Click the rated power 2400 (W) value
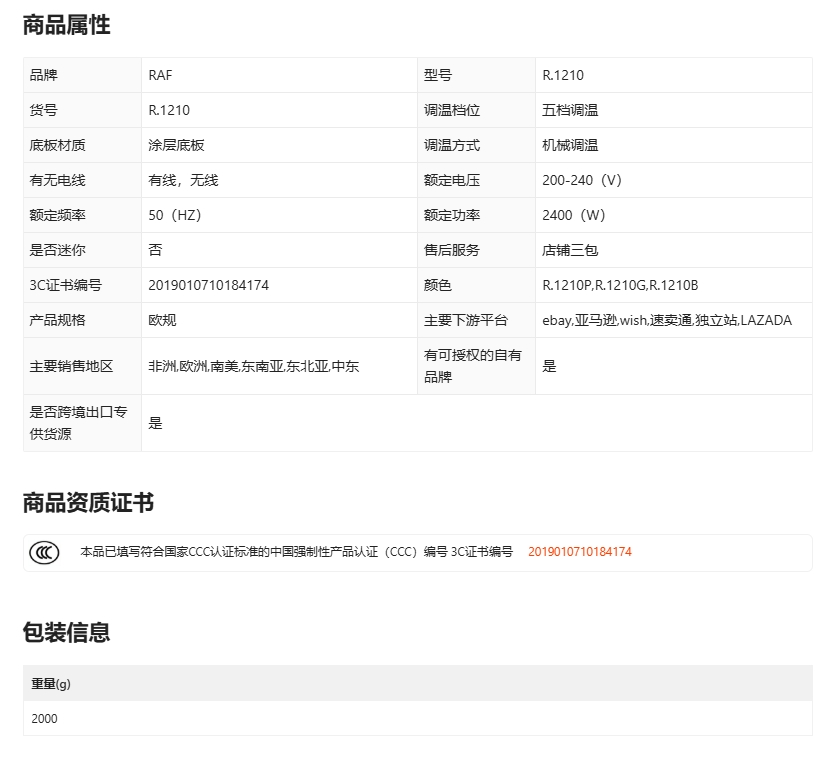The width and height of the screenshot is (837, 760). (x=574, y=215)
